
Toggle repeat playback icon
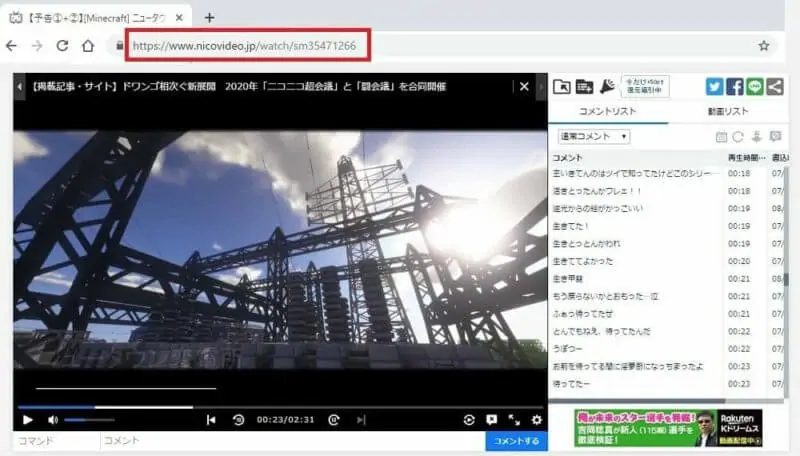tap(469, 420)
